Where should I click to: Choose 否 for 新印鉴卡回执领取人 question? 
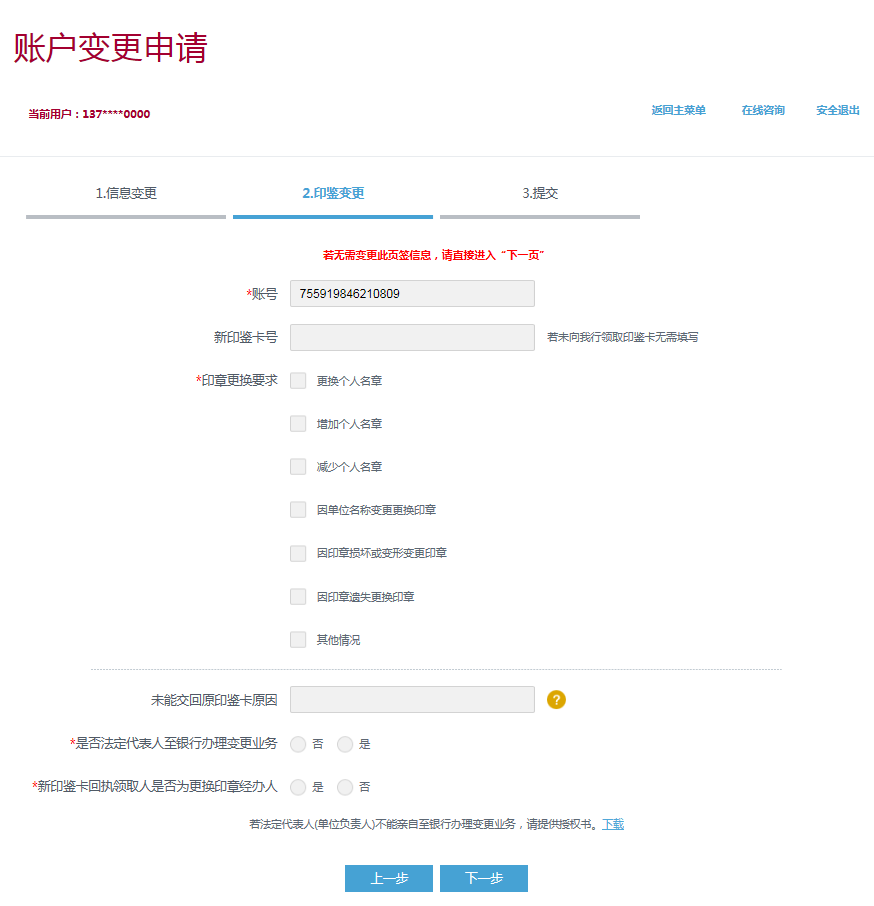[345, 787]
